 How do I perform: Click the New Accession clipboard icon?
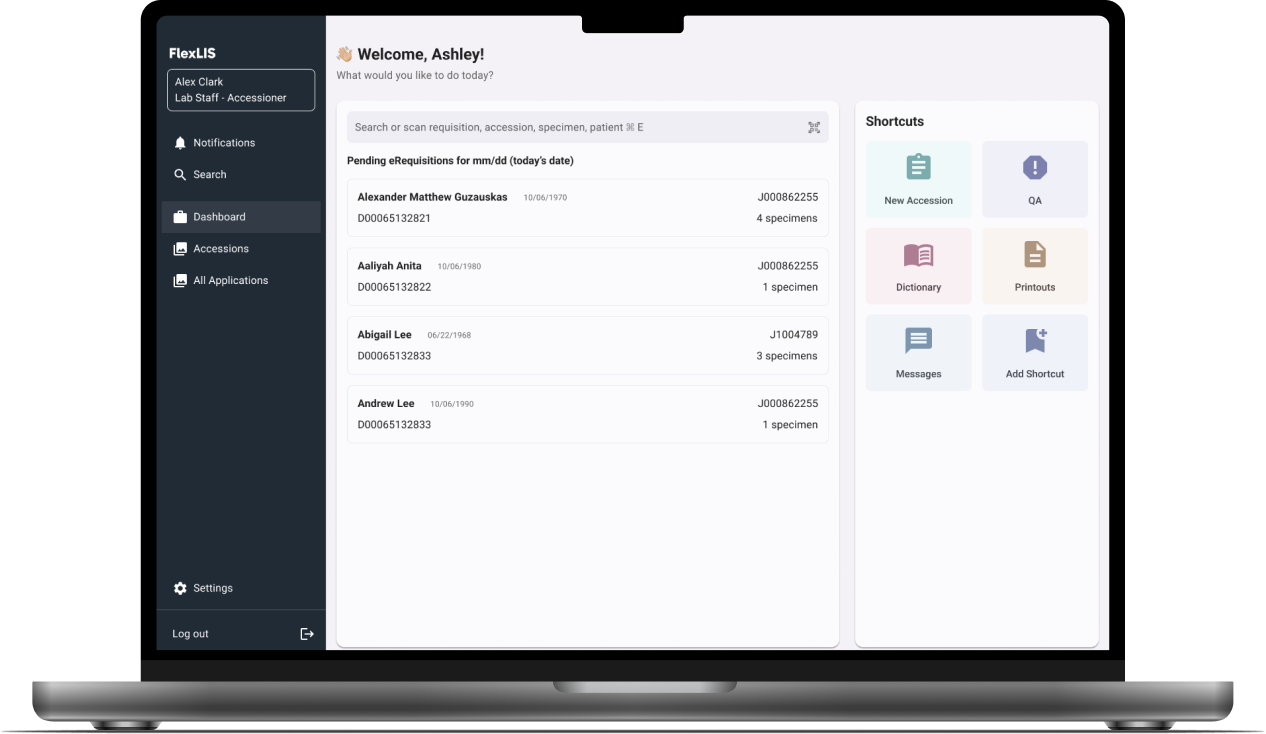[918, 168]
